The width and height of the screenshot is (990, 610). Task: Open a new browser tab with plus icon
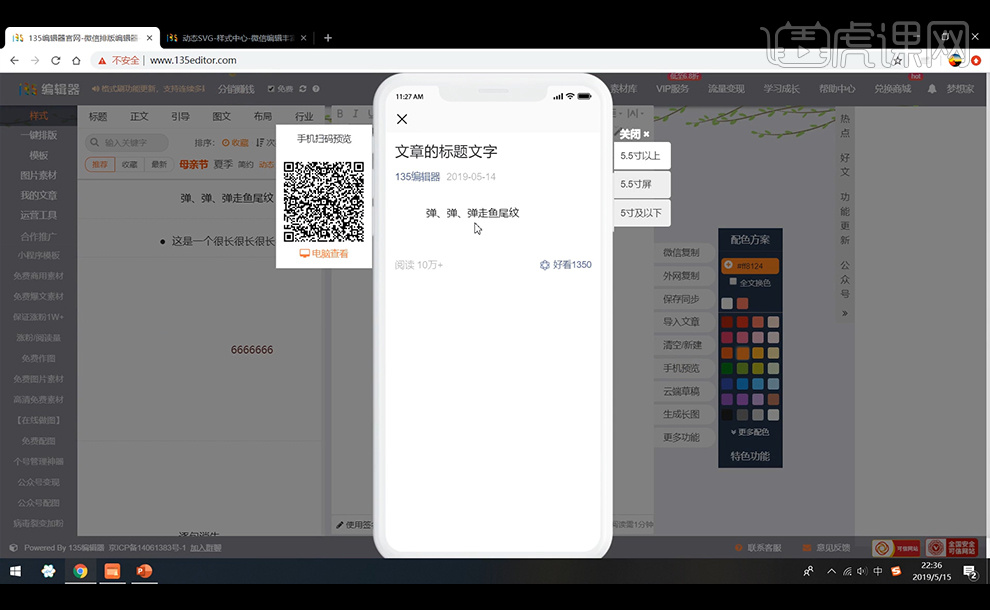click(x=328, y=38)
